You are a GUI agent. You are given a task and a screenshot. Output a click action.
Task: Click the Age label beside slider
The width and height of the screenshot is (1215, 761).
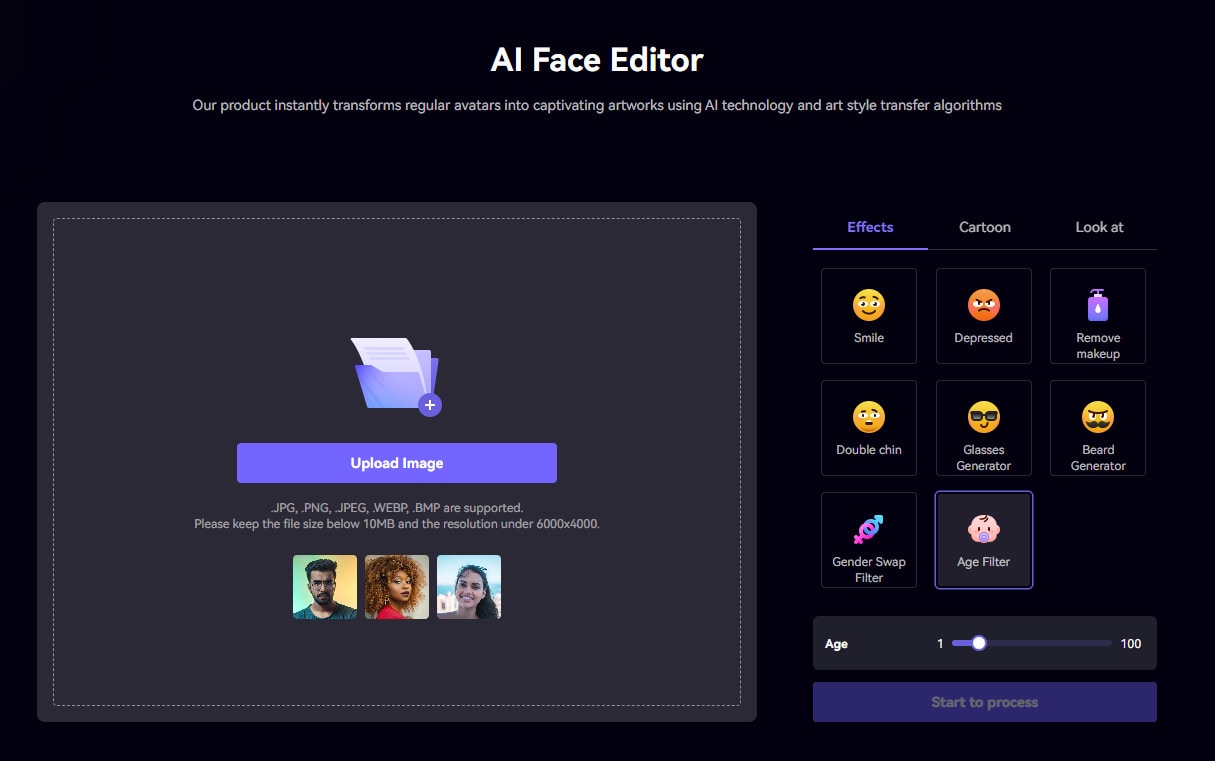pos(837,644)
